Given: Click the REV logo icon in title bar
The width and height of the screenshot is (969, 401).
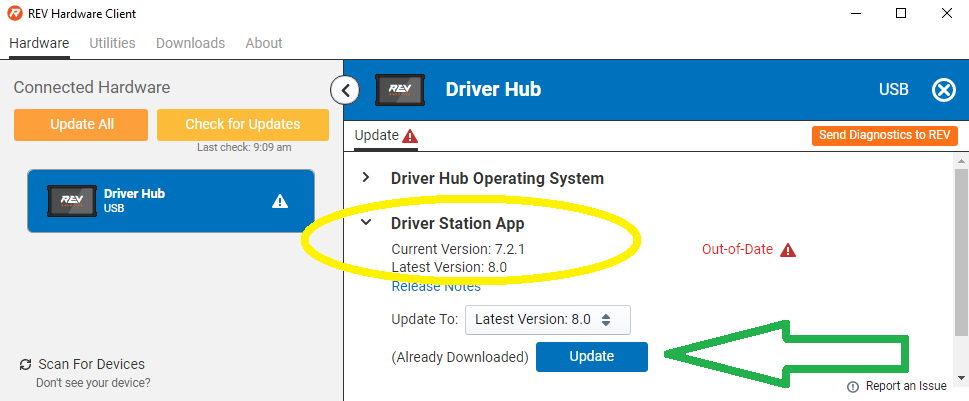Looking at the screenshot, I should click(16, 14).
